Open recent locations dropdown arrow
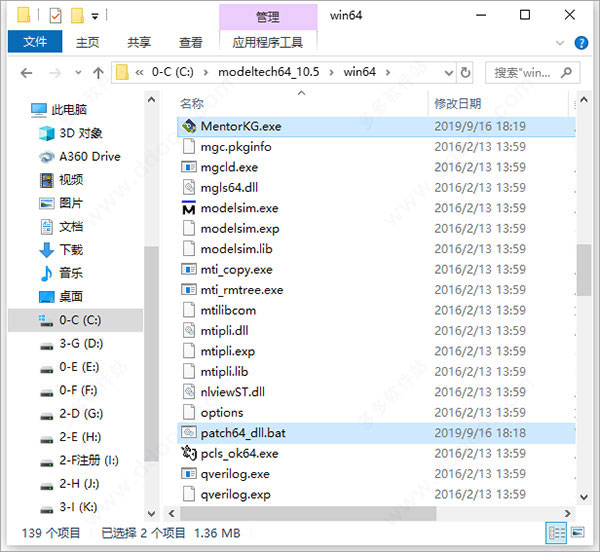 78,72
